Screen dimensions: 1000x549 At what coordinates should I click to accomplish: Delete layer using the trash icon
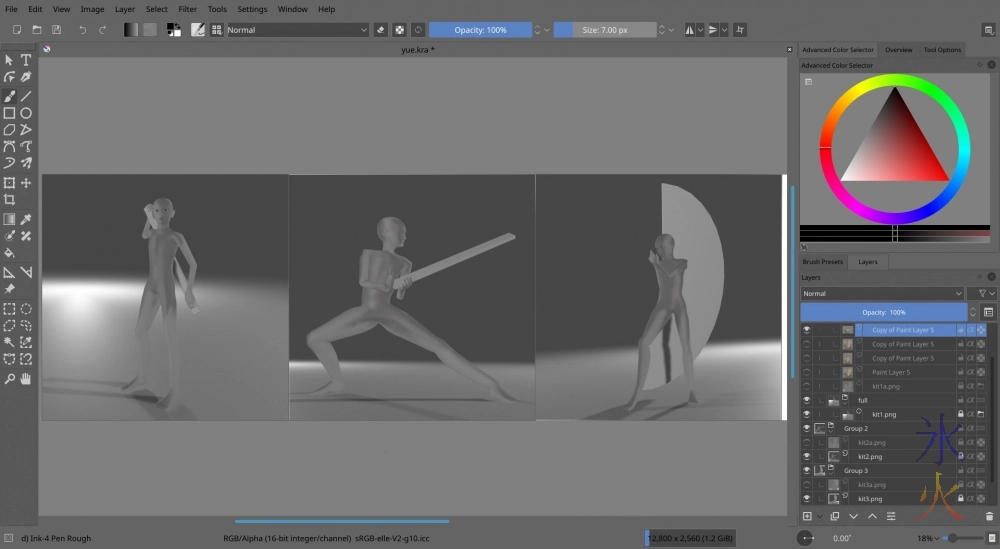(989, 516)
